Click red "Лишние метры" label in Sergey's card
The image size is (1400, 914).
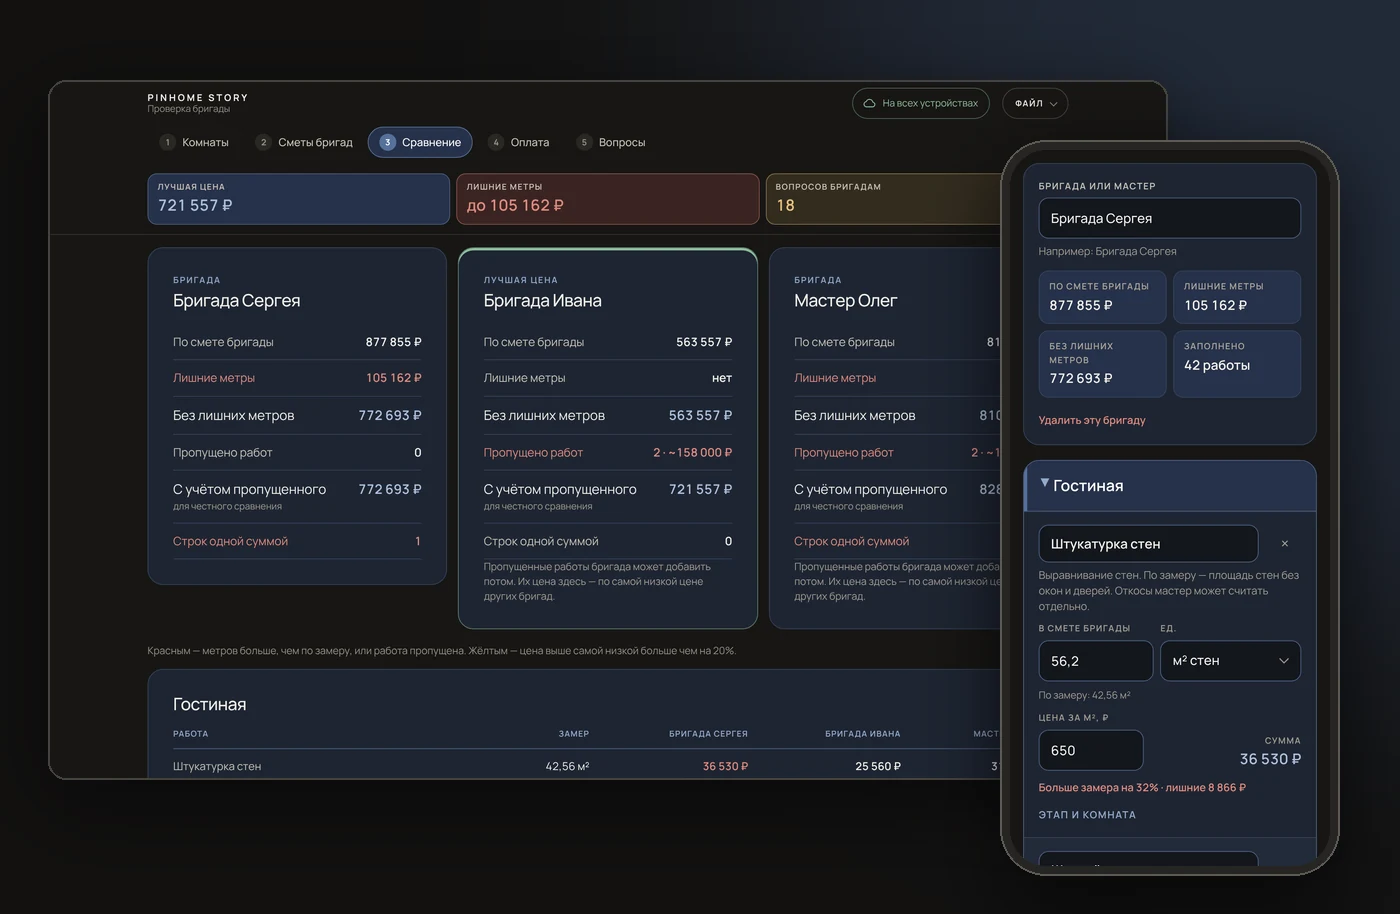[214, 378]
